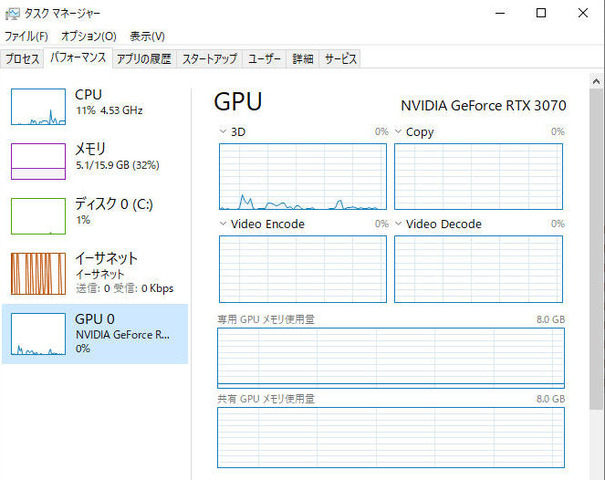
Task: Click the scrollbar up arrow
Action: 596,81
